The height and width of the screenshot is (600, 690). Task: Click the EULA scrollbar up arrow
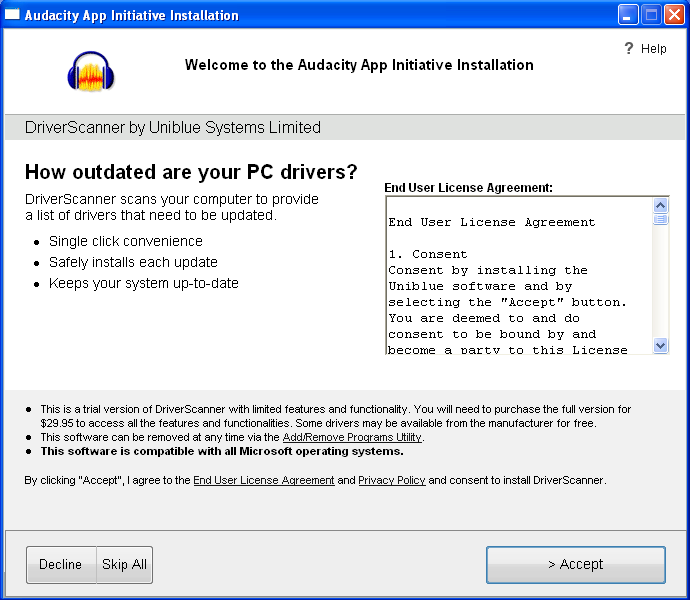tap(660, 206)
